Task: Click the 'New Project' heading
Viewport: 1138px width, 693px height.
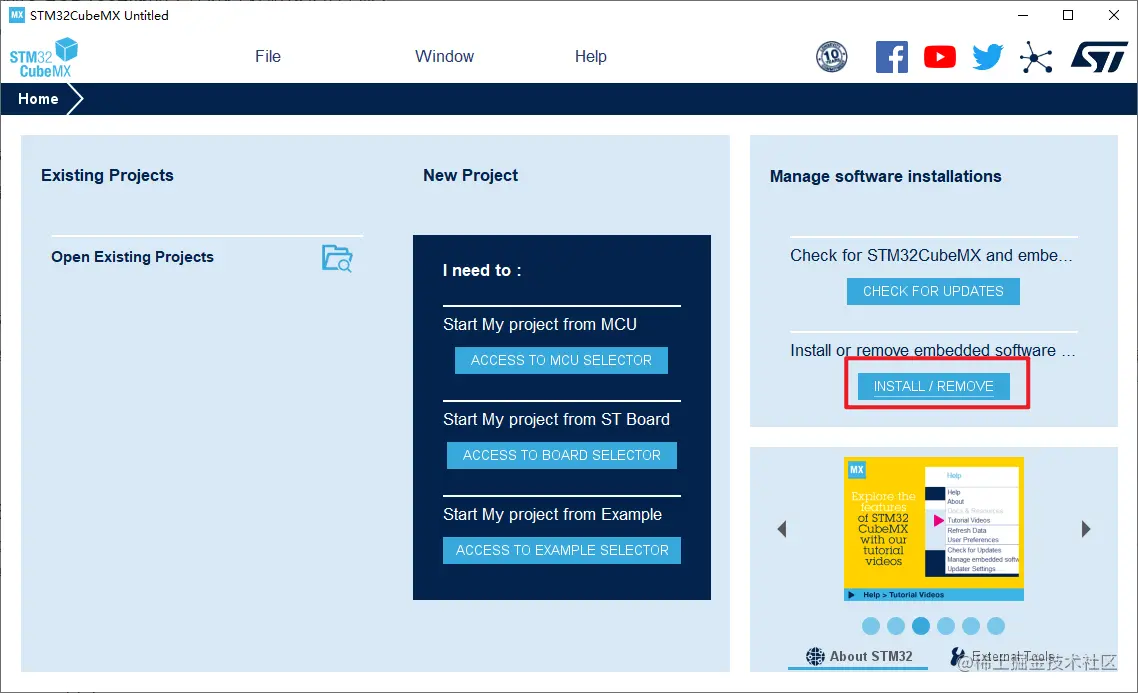Action: coord(470,176)
